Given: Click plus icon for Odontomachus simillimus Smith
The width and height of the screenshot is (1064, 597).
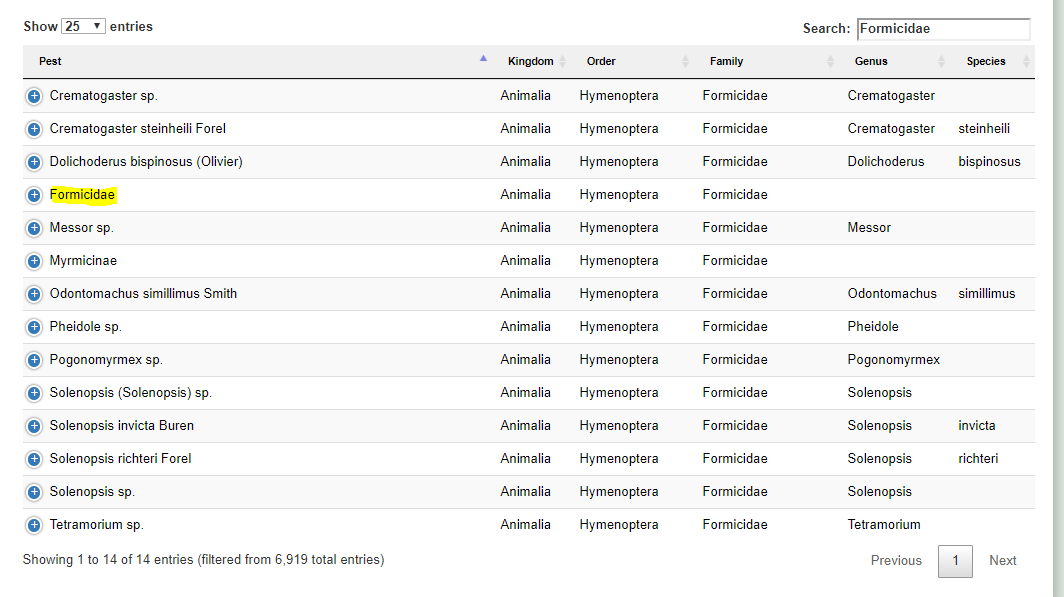Looking at the screenshot, I should (x=34, y=294).
